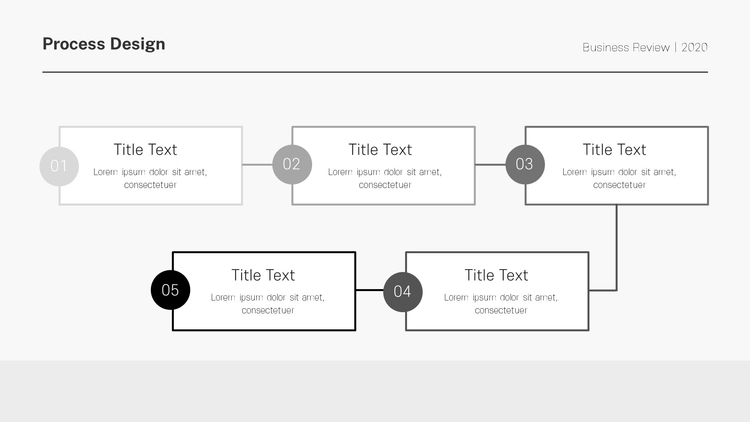Select Title Text in step 05 box
750x422 pixels.
[263, 275]
